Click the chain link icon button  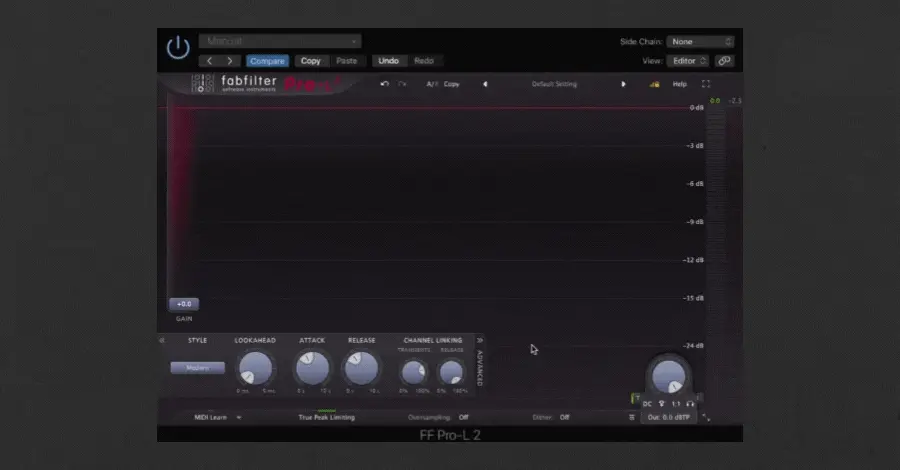pyautogui.click(x=724, y=61)
